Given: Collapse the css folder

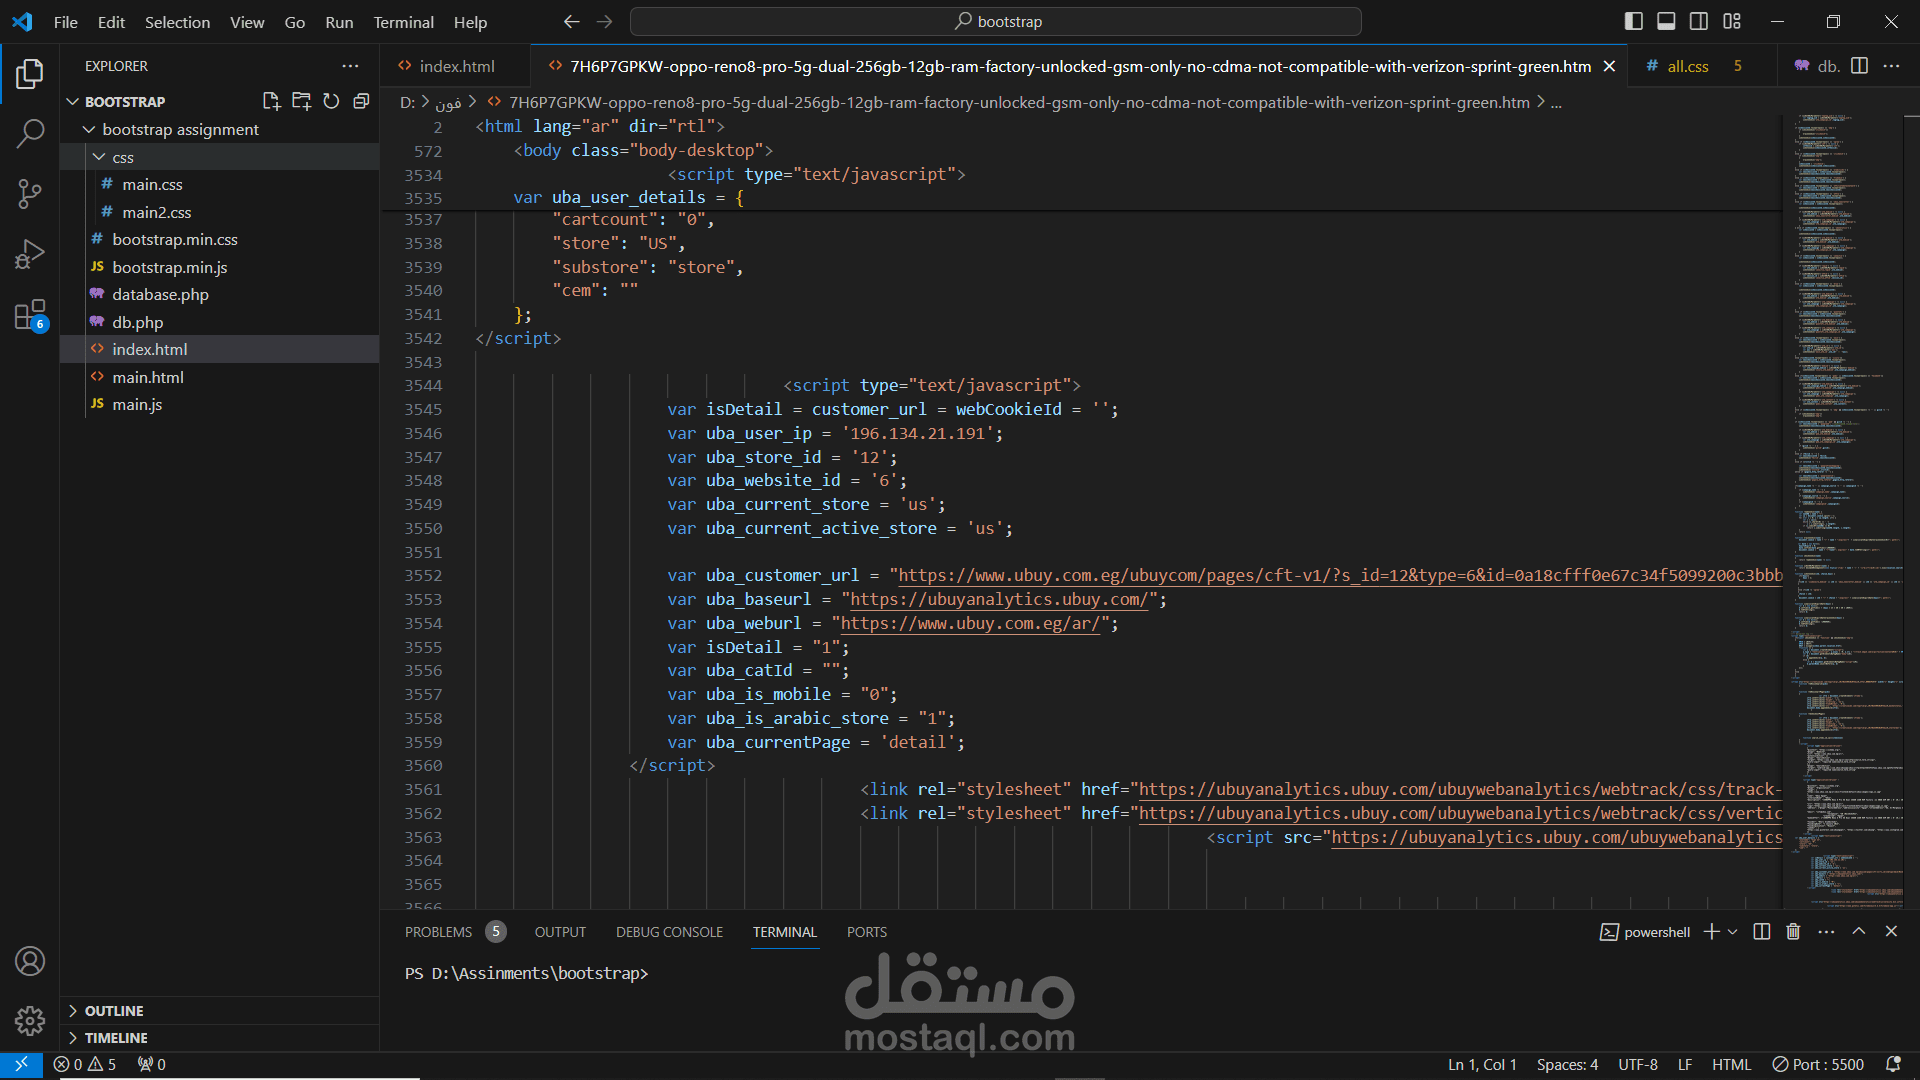Looking at the screenshot, I should 99,157.
